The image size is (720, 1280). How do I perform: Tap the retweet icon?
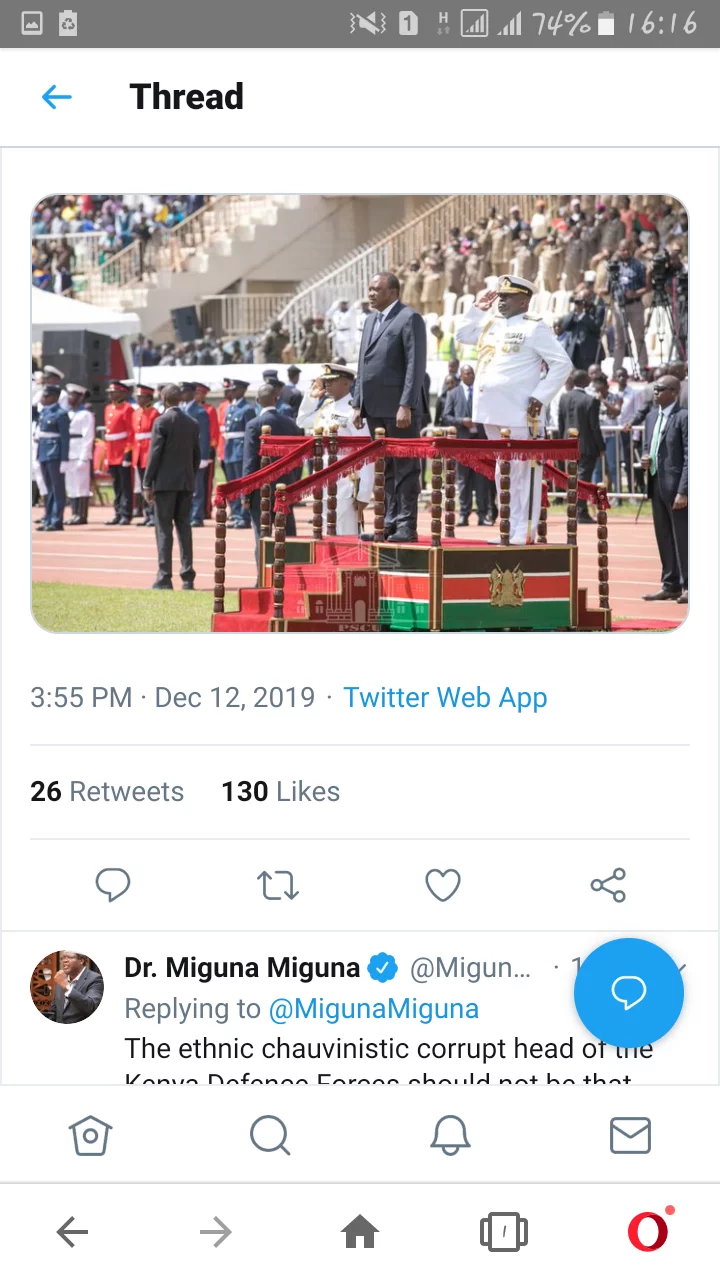coord(277,885)
